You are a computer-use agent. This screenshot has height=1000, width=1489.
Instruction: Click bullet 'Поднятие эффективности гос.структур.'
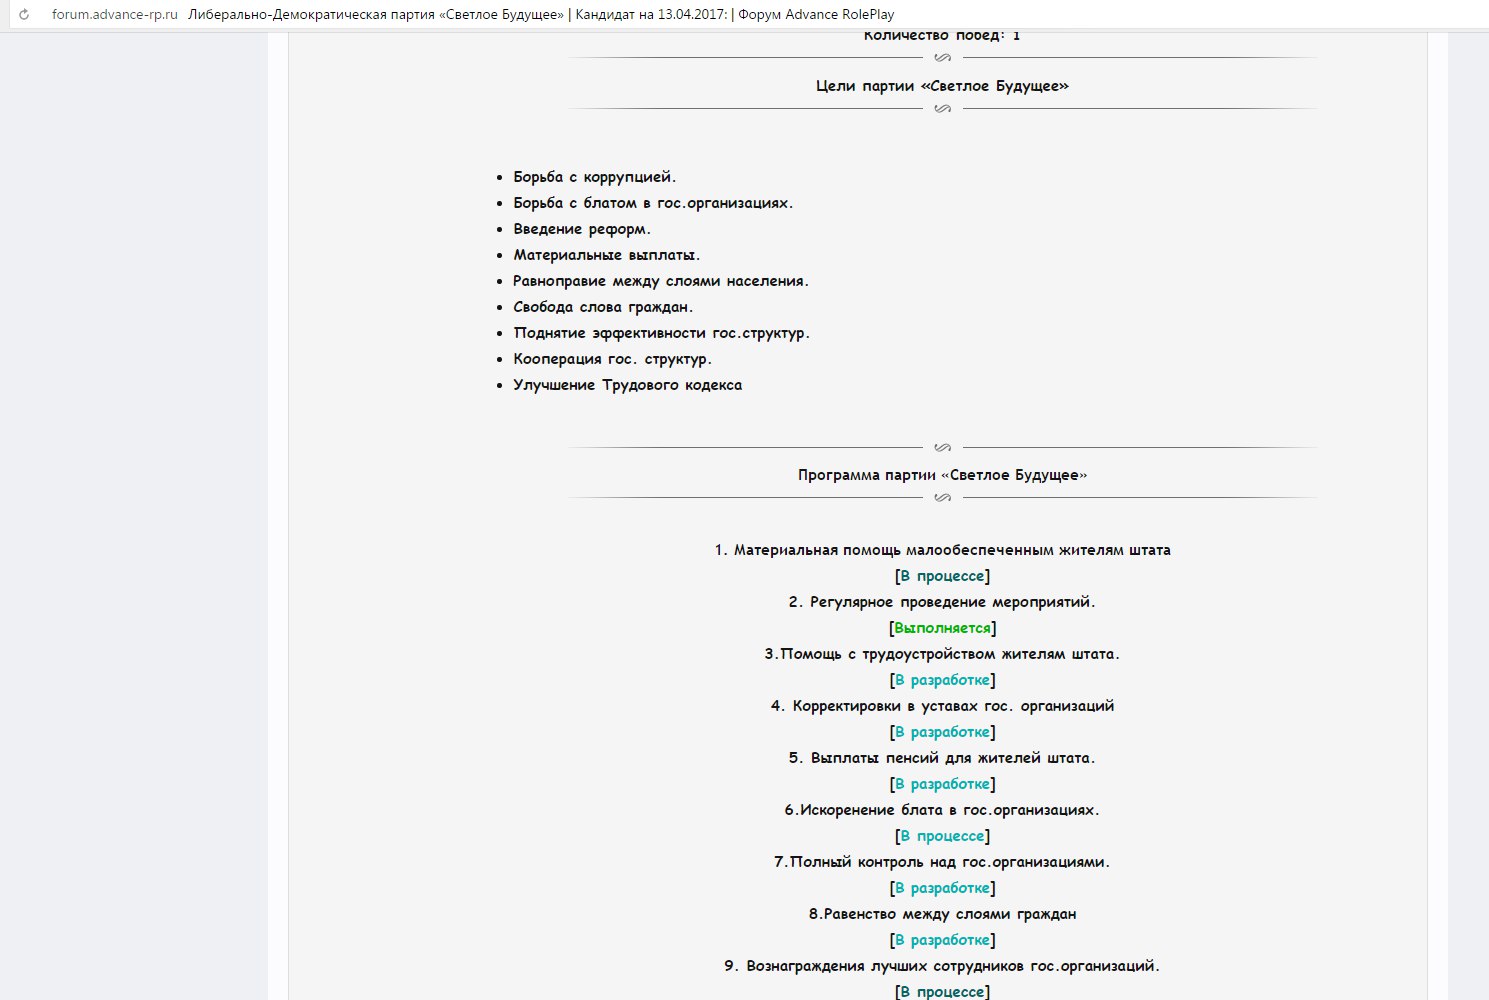[662, 333]
